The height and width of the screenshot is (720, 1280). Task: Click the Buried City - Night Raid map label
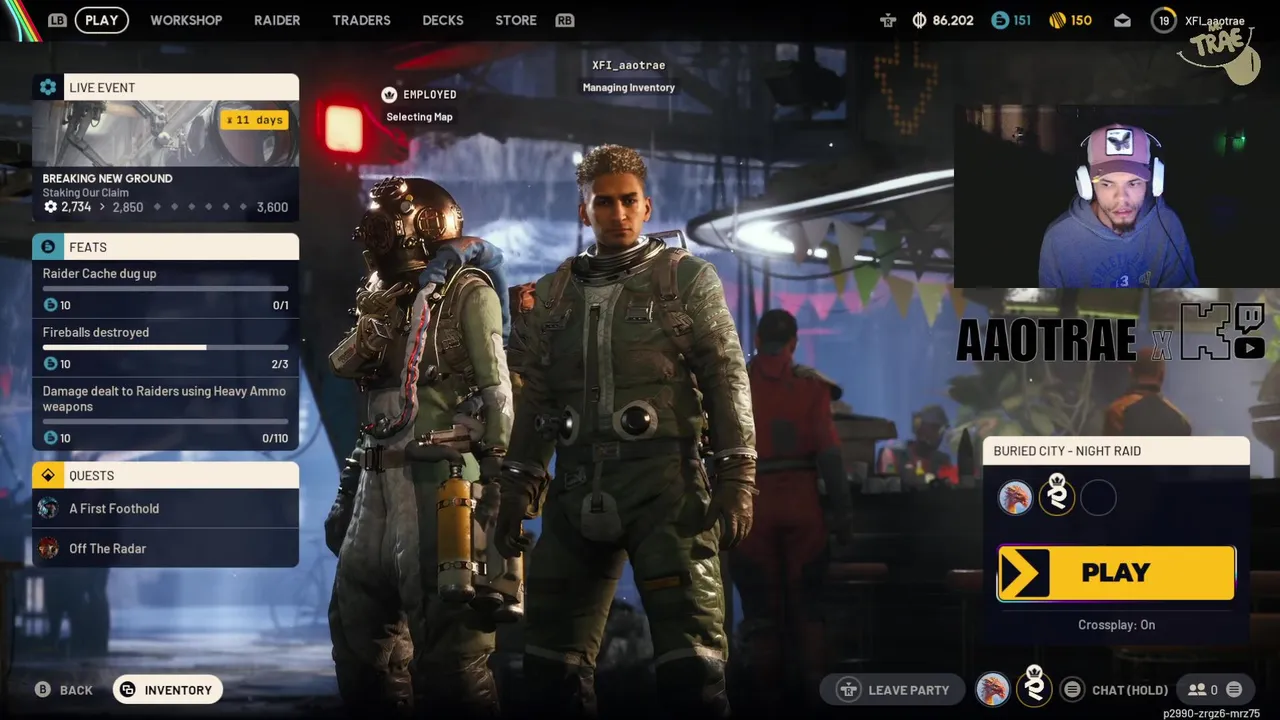1067,451
